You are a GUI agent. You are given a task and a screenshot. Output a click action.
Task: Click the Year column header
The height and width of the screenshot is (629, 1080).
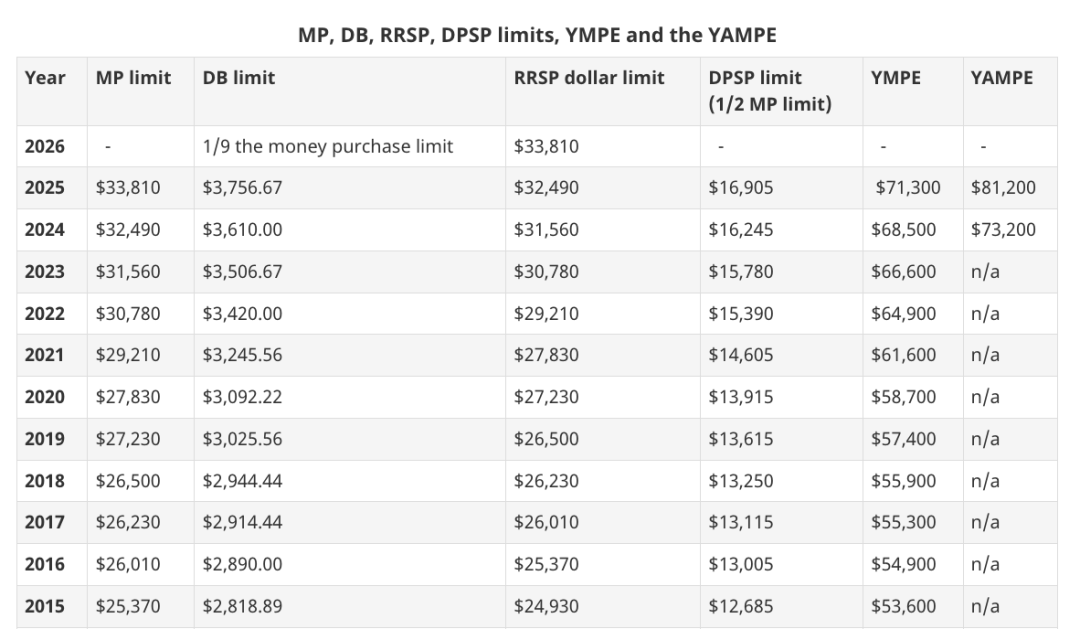pos(45,78)
